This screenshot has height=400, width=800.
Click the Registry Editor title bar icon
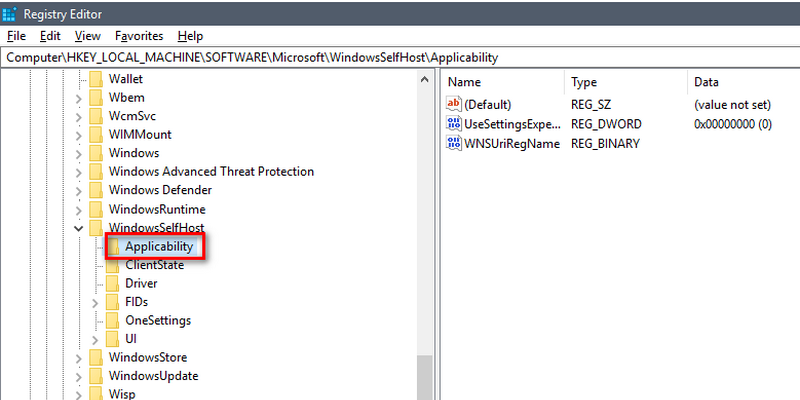pos(10,14)
